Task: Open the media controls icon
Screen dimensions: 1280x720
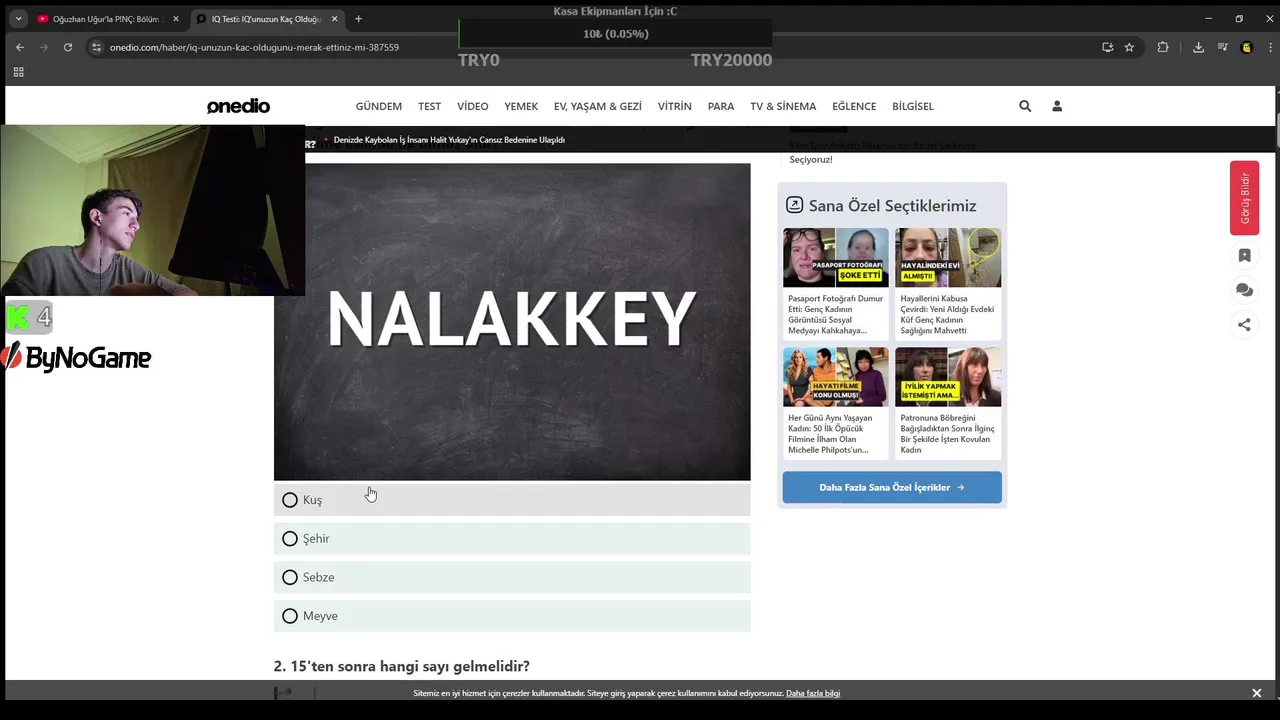Action: [1222, 47]
